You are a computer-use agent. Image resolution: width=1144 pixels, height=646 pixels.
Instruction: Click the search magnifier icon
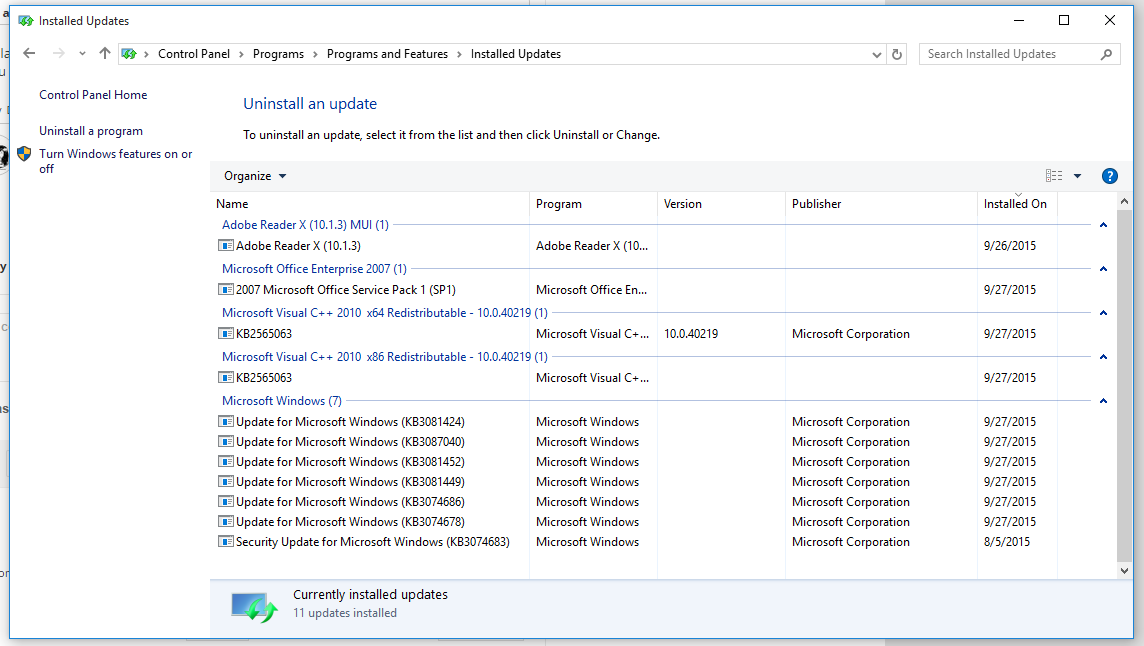(x=1106, y=54)
